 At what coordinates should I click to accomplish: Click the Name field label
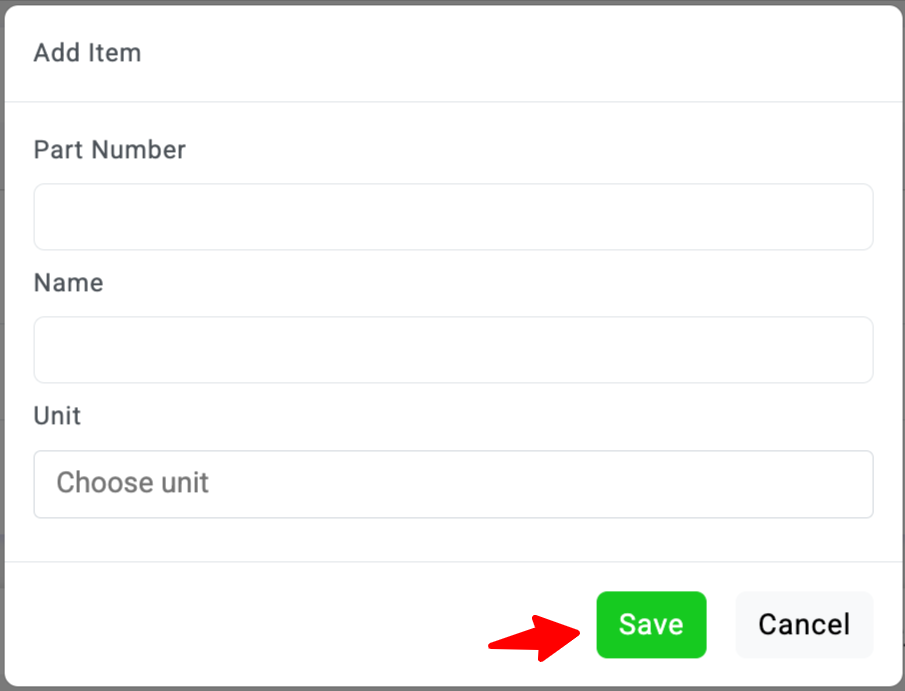coord(68,283)
